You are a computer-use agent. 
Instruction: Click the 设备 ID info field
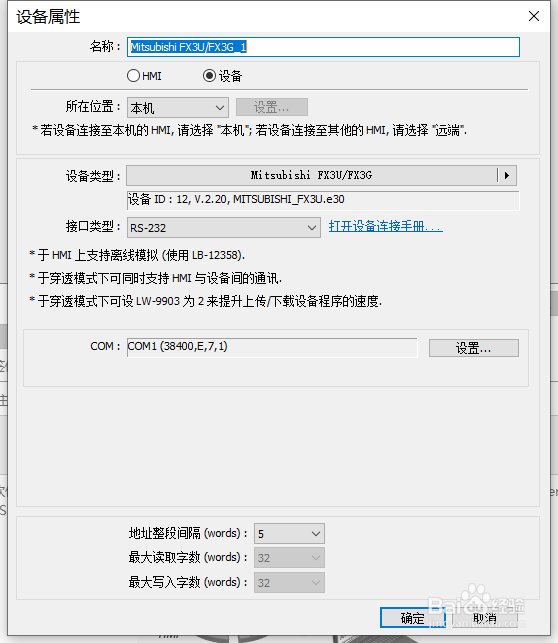pyautogui.click(x=323, y=200)
